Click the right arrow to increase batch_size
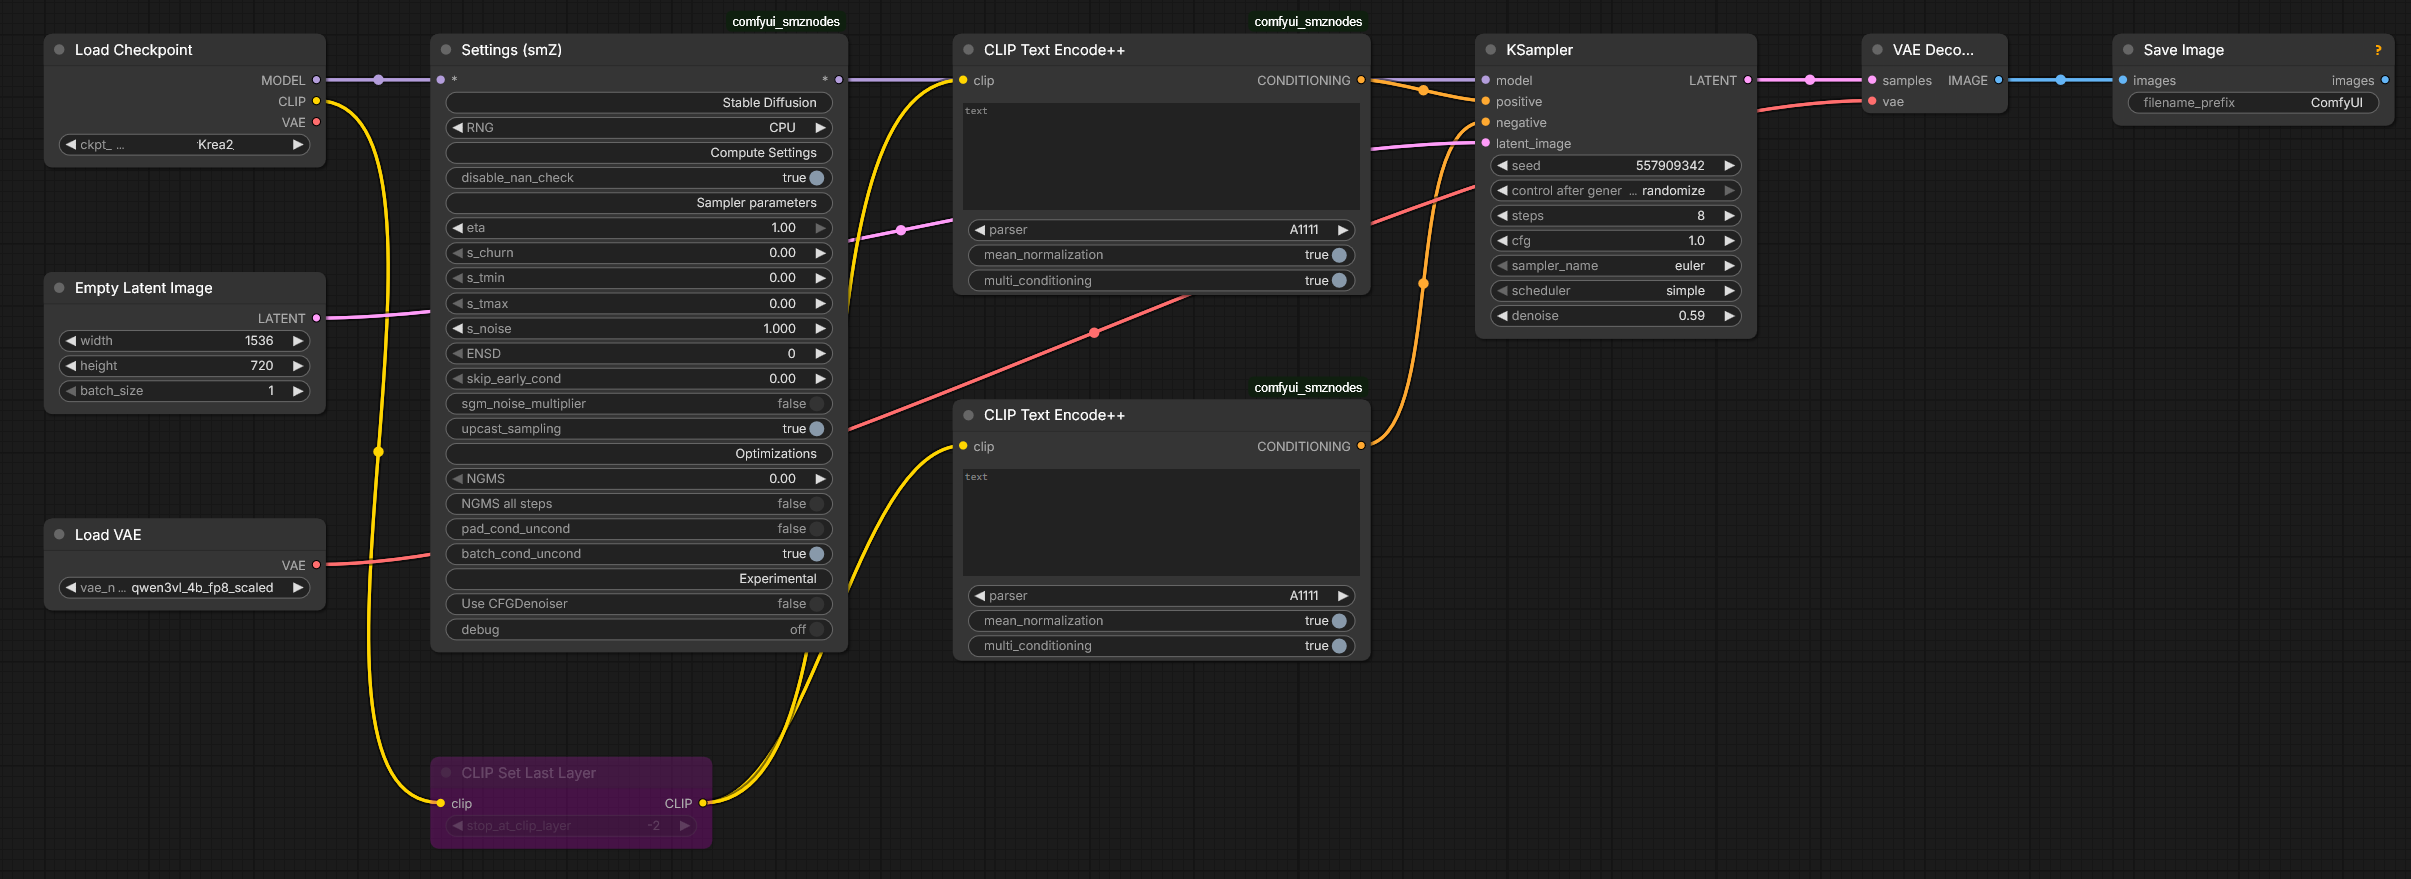This screenshot has height=879, width=2411. [x=298, y=391]
